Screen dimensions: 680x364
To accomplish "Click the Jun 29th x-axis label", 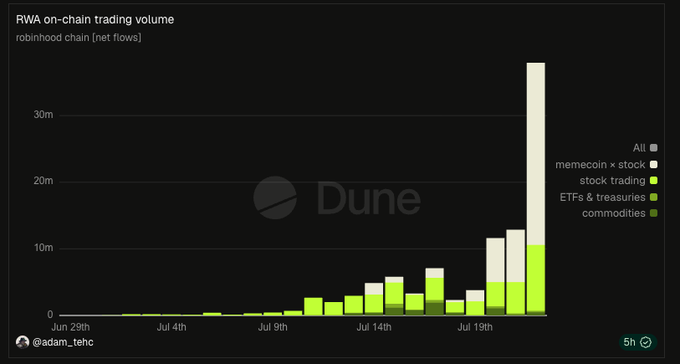I will (71, 327).
